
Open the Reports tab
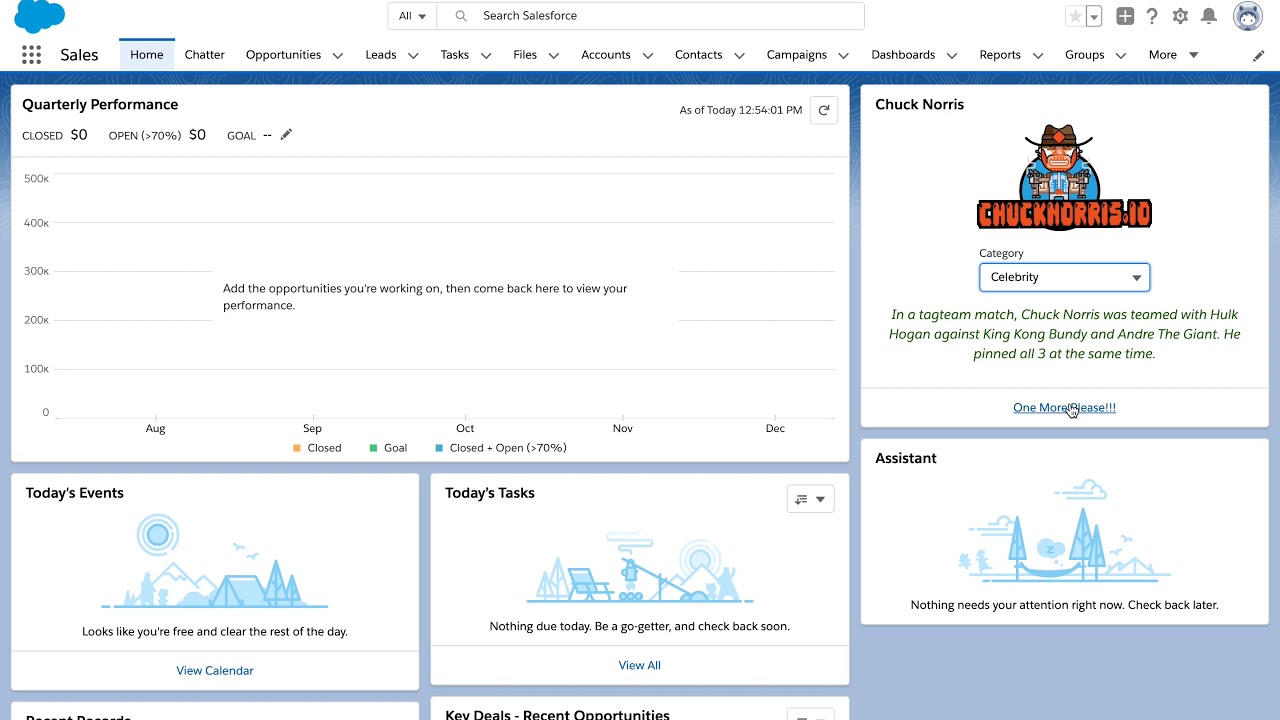pos(1000,55)
